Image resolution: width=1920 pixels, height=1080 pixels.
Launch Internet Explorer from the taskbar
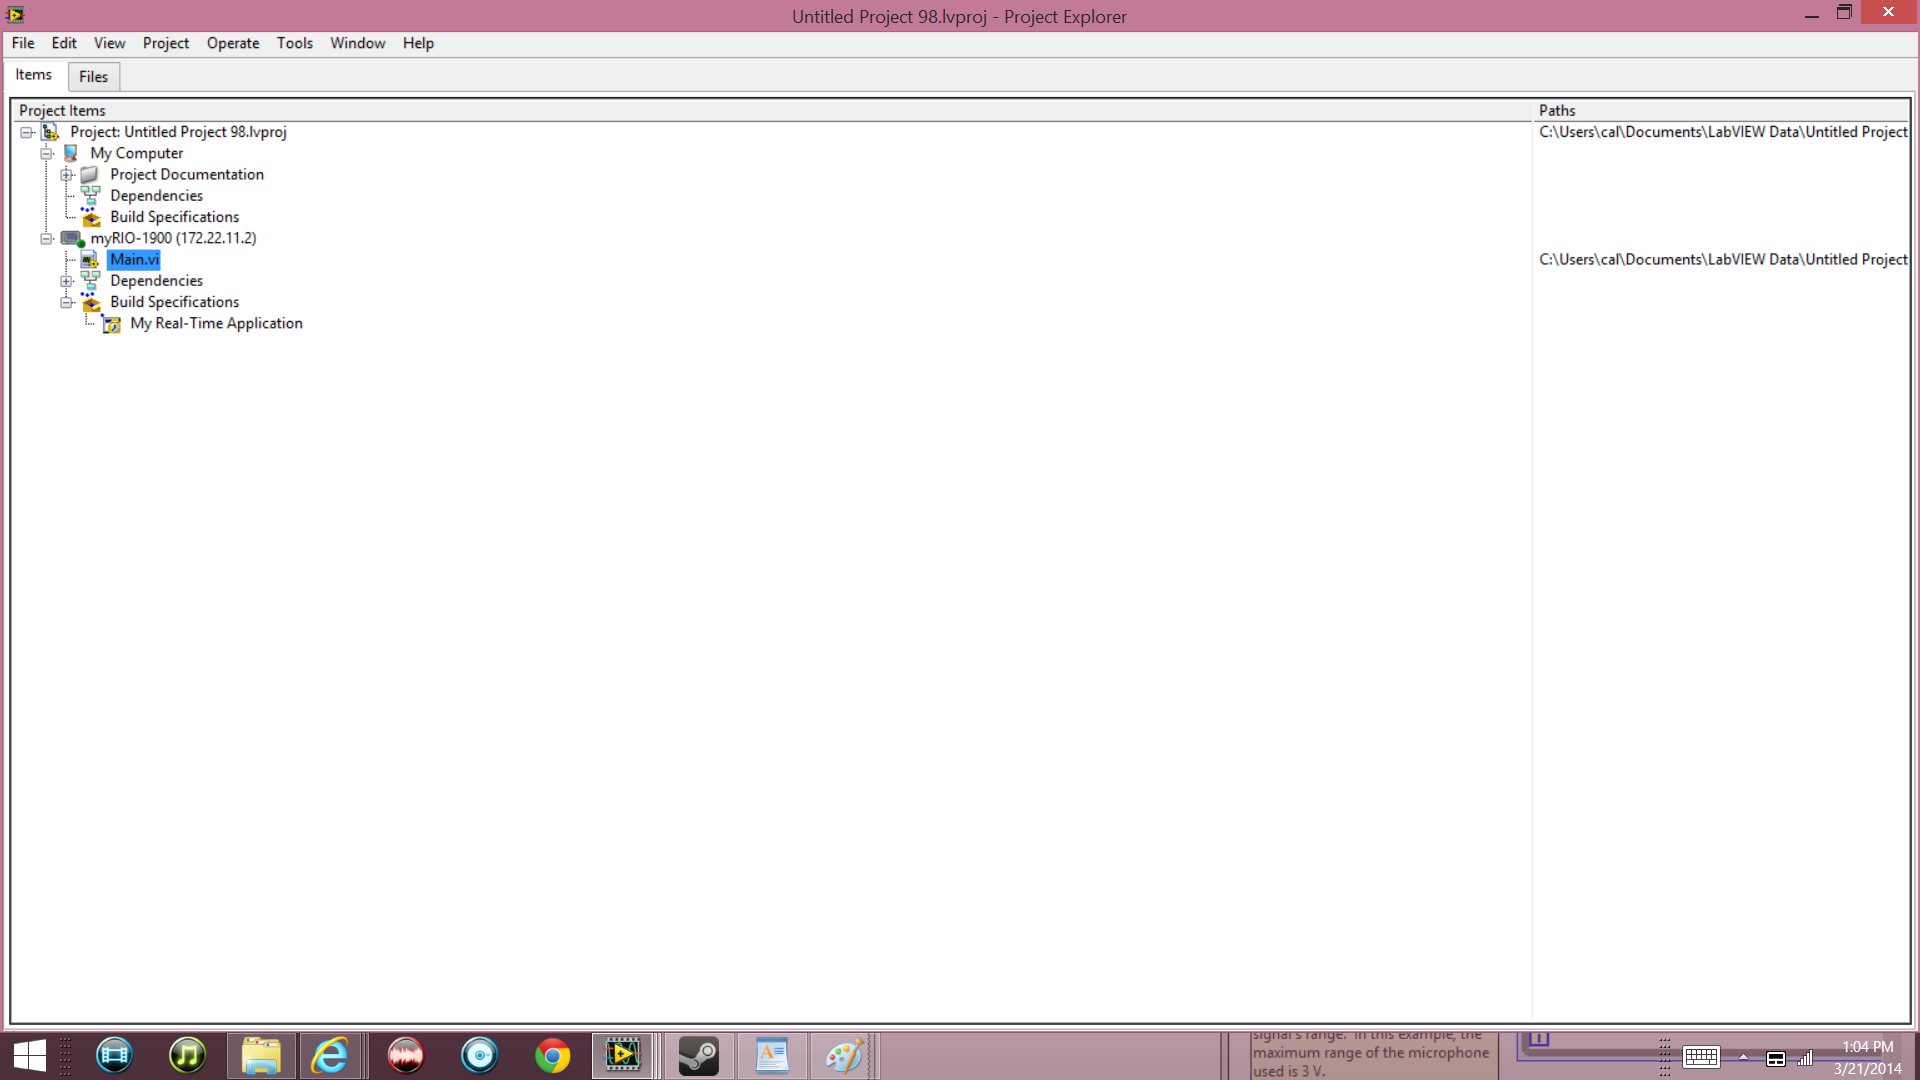point(330,1056)
